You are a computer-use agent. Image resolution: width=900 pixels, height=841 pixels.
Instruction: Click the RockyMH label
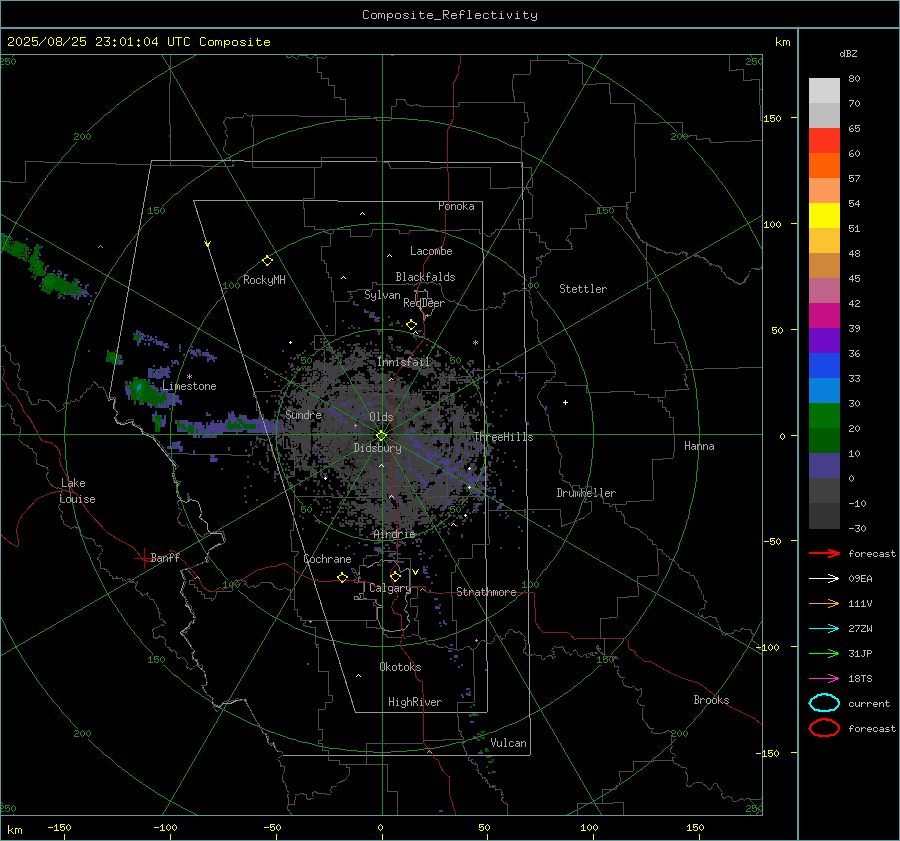(x=264, y=280)
